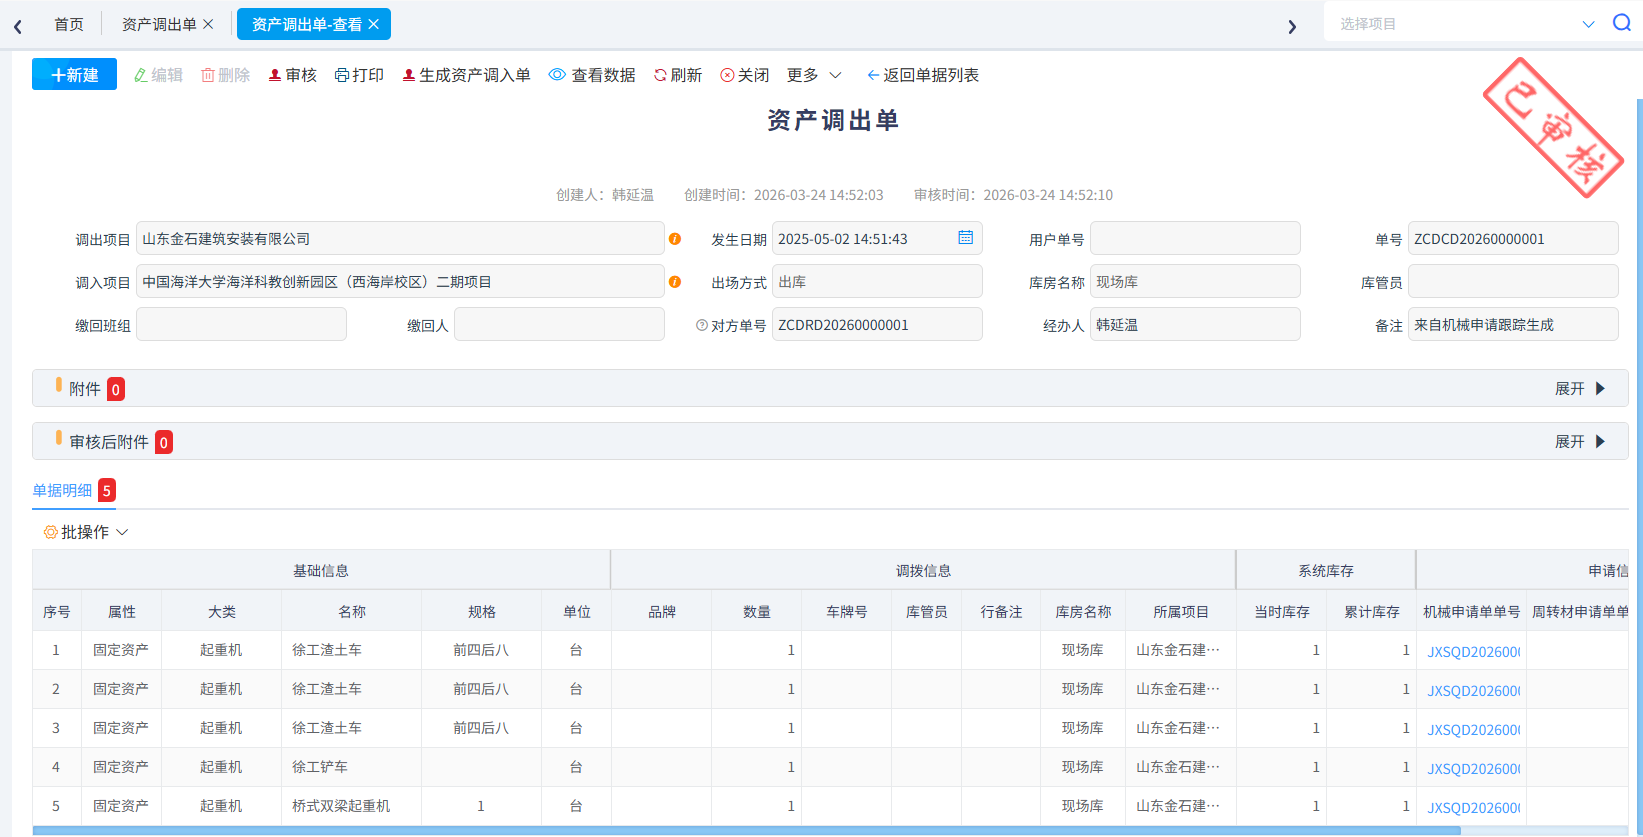Click the 经办人 field
Screen dimensions: 1643x837
coord(1195,325)
